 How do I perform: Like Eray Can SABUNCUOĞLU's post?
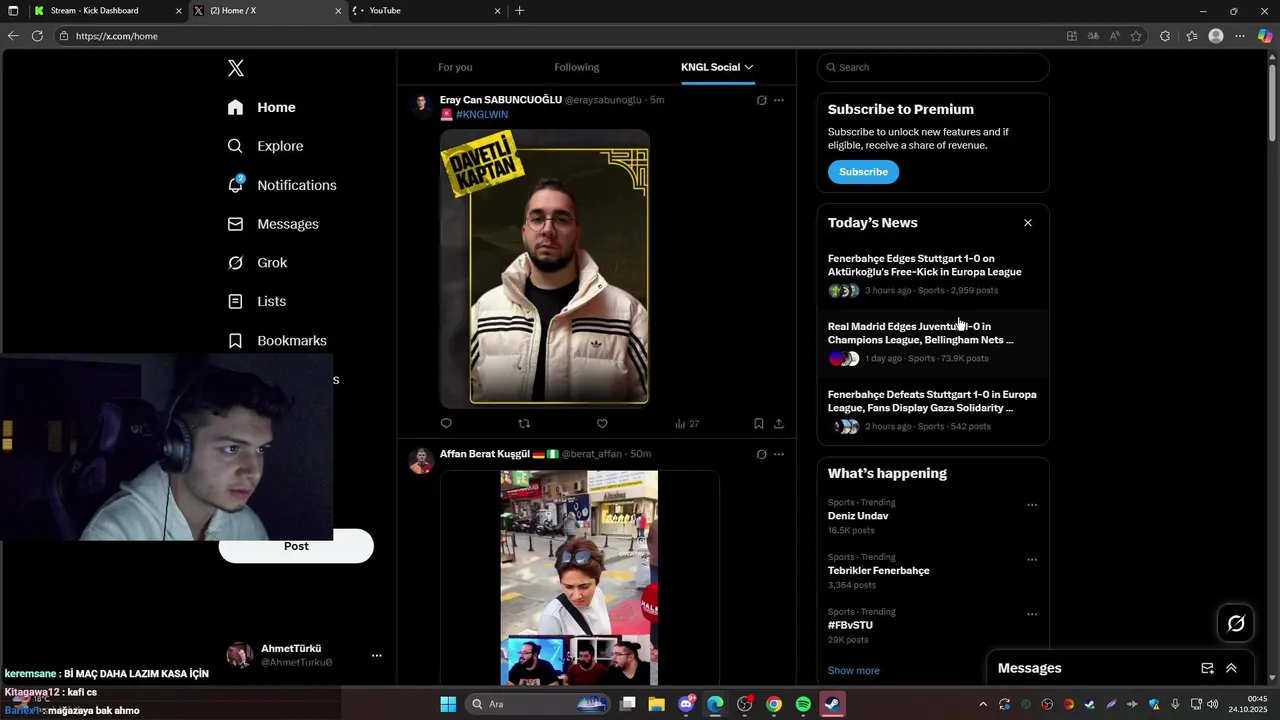[x=602, y=424]
